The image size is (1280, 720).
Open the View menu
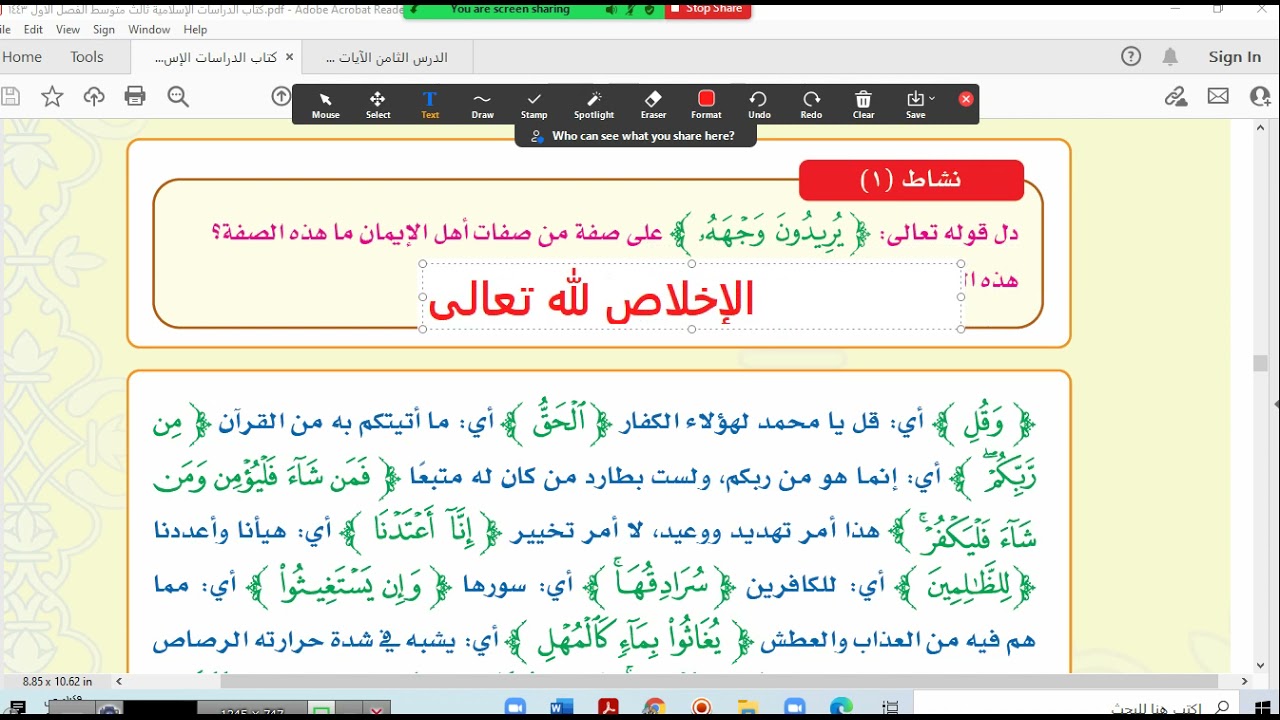68,30
